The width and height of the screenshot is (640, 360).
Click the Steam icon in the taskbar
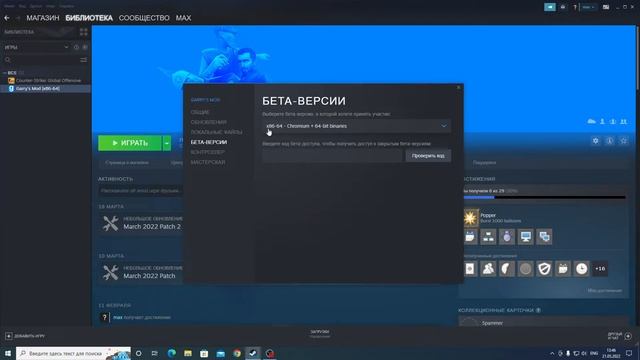tap(253, 353)
